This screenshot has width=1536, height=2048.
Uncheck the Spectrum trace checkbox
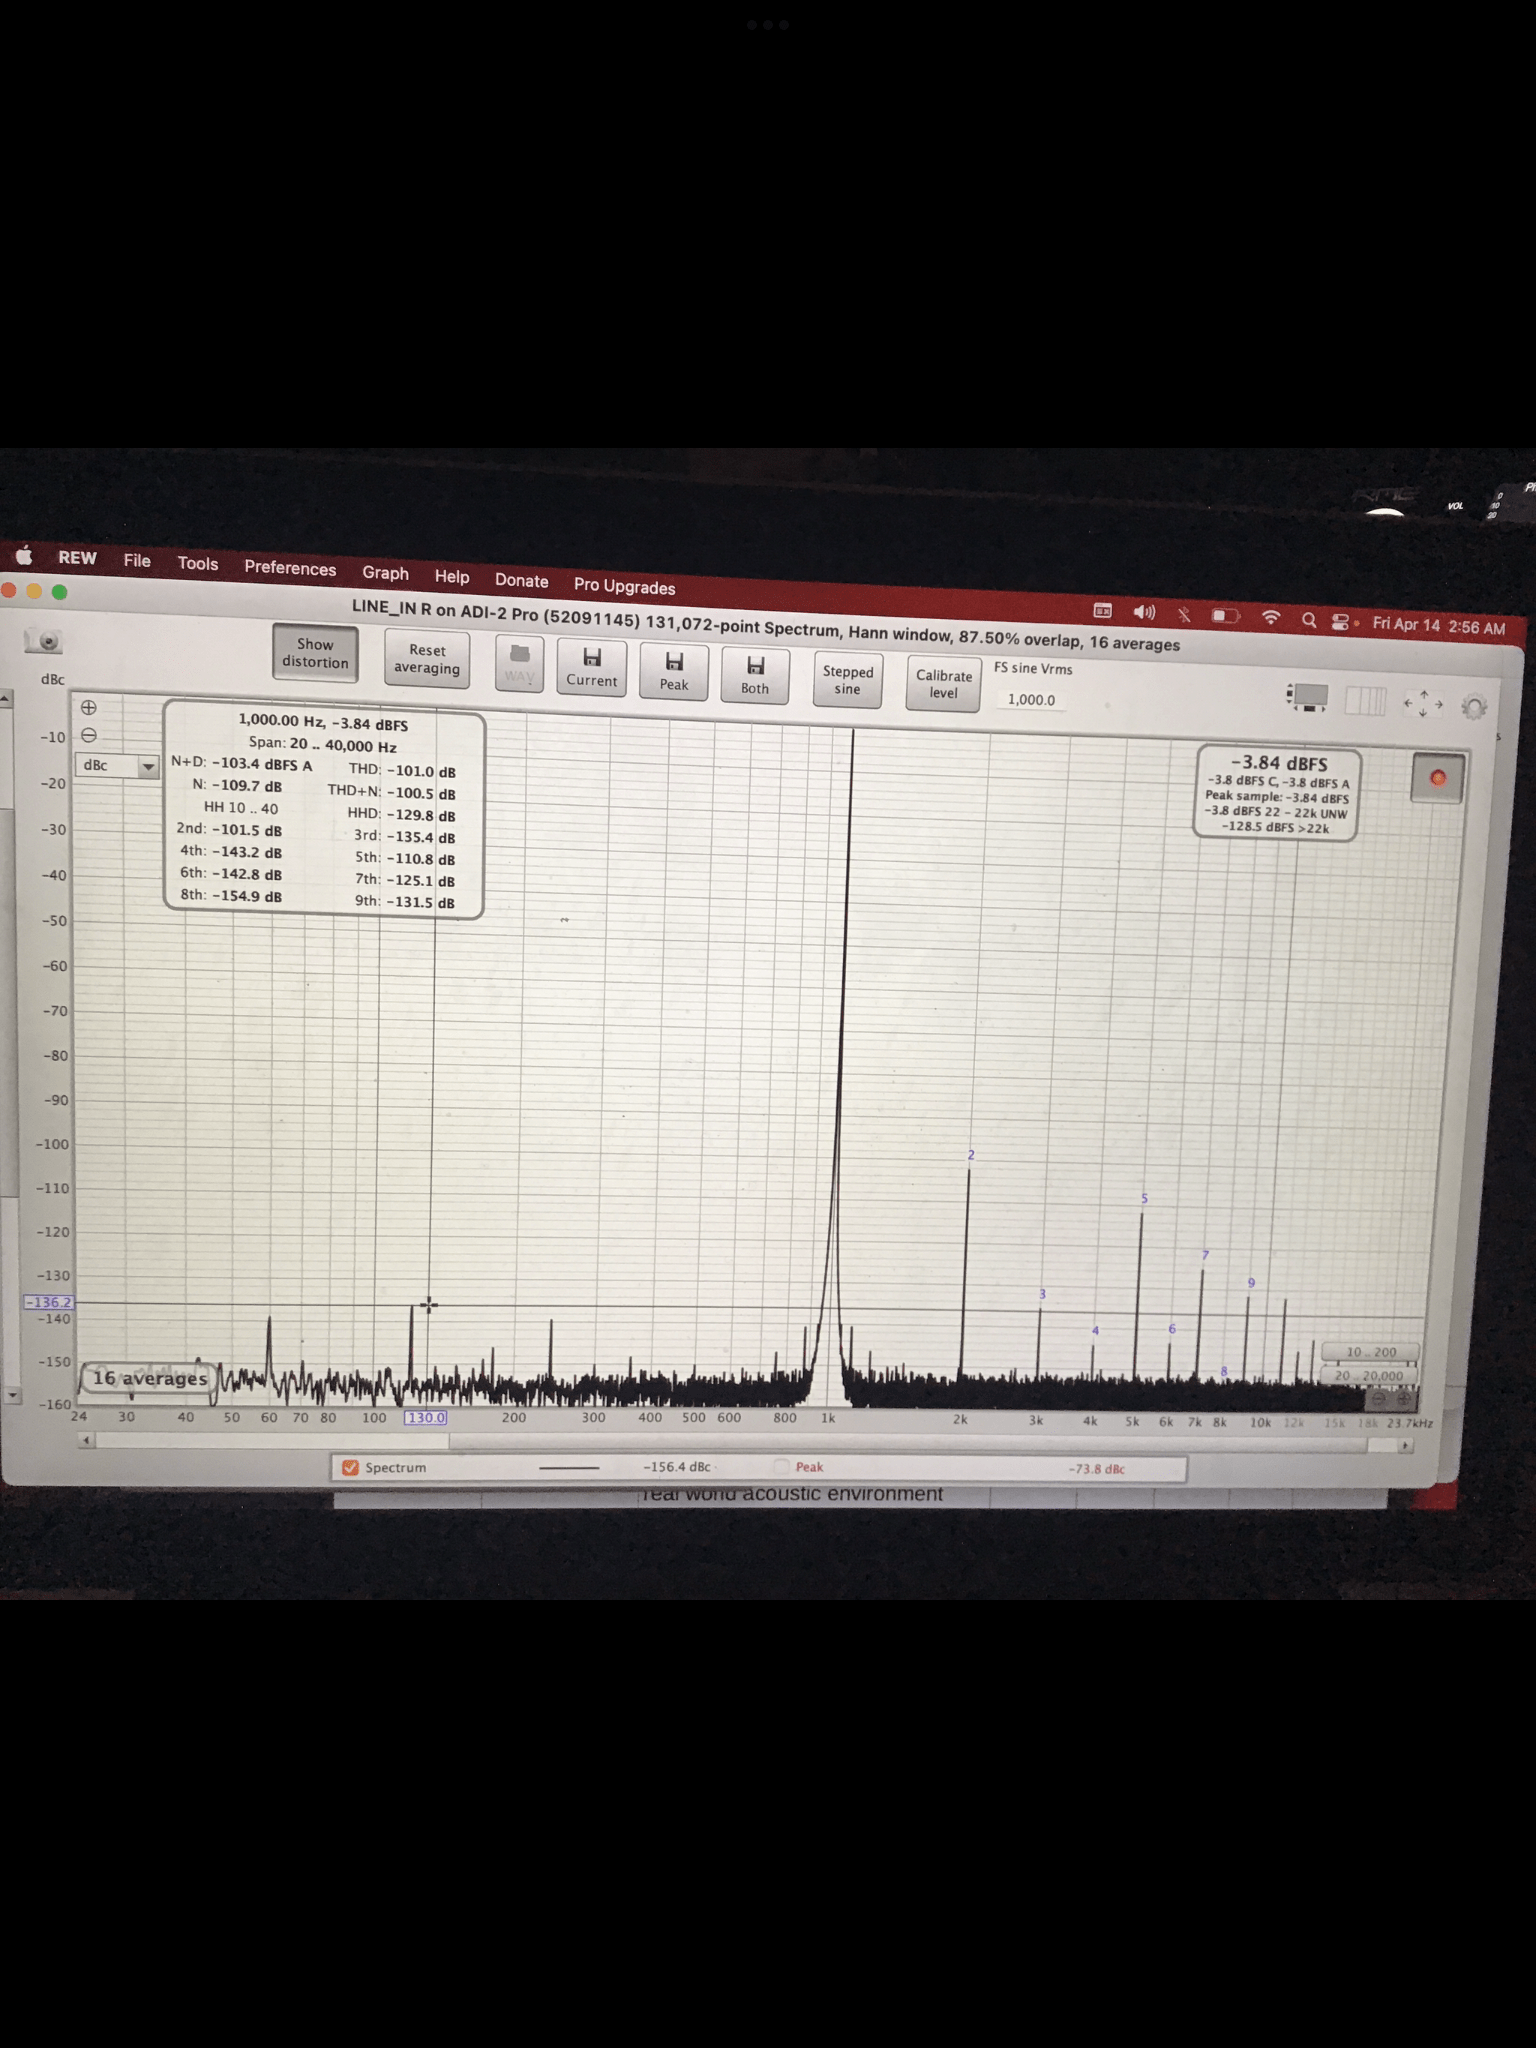350,1467
